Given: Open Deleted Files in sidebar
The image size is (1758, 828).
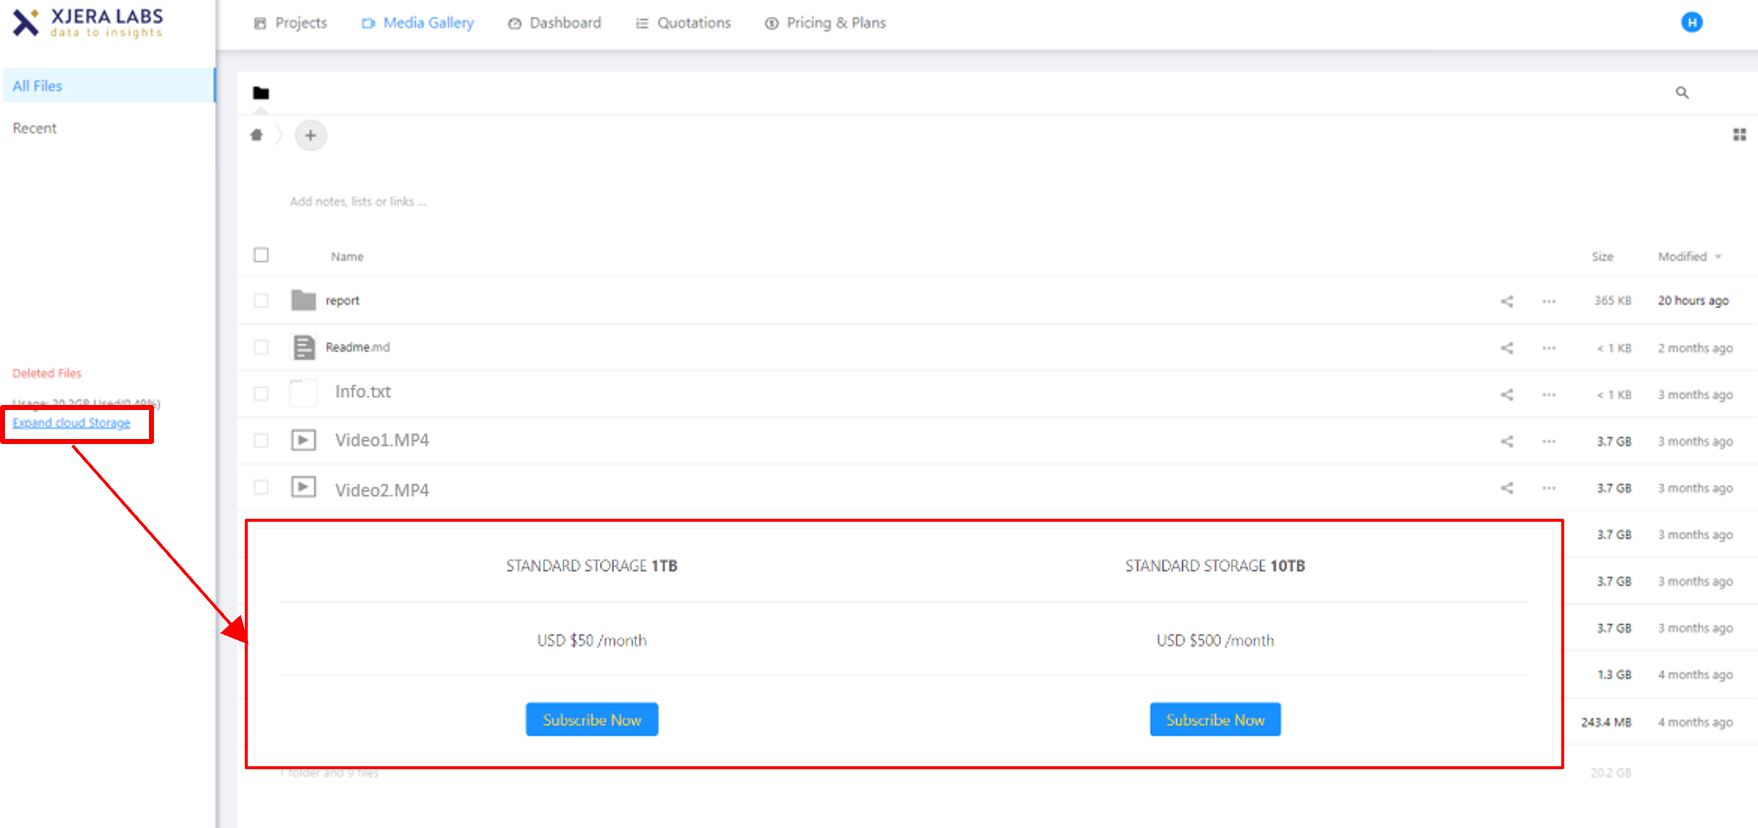Looking at the screenshot, I should click(47, 373).
